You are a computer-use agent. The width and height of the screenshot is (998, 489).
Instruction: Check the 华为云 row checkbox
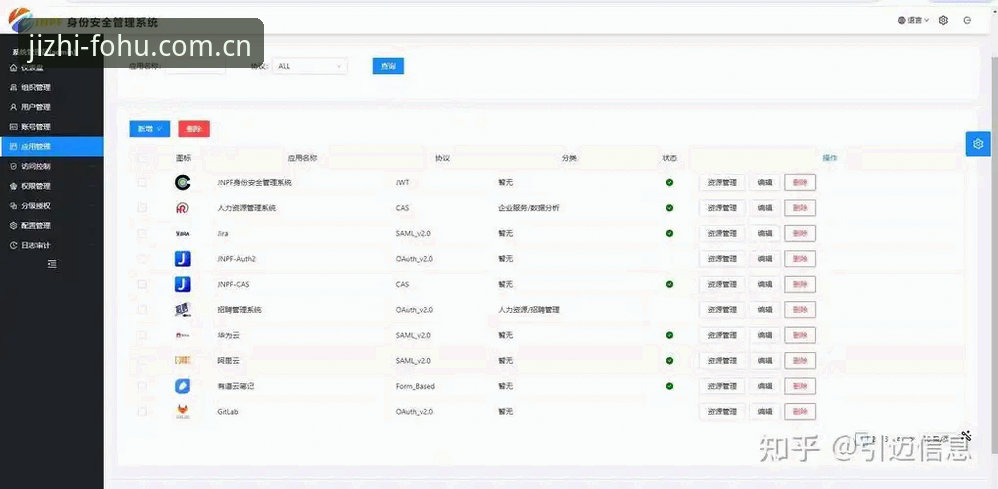click(x=142, y=336)
